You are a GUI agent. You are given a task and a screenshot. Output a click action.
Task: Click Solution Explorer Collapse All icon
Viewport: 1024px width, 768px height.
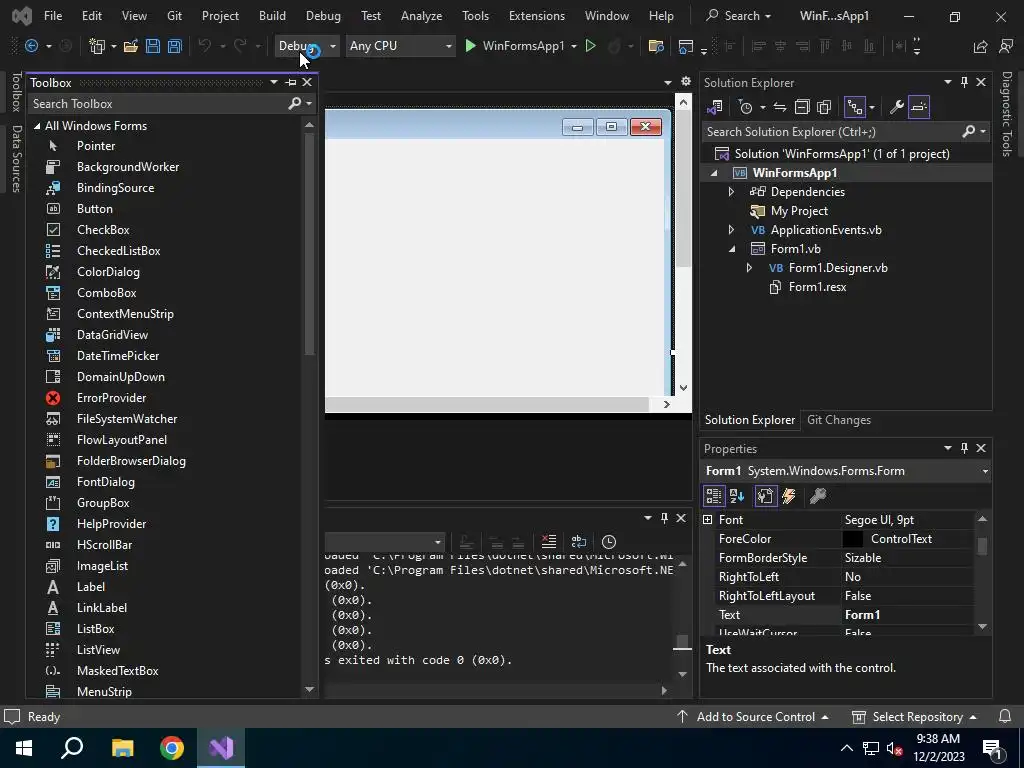802,107
